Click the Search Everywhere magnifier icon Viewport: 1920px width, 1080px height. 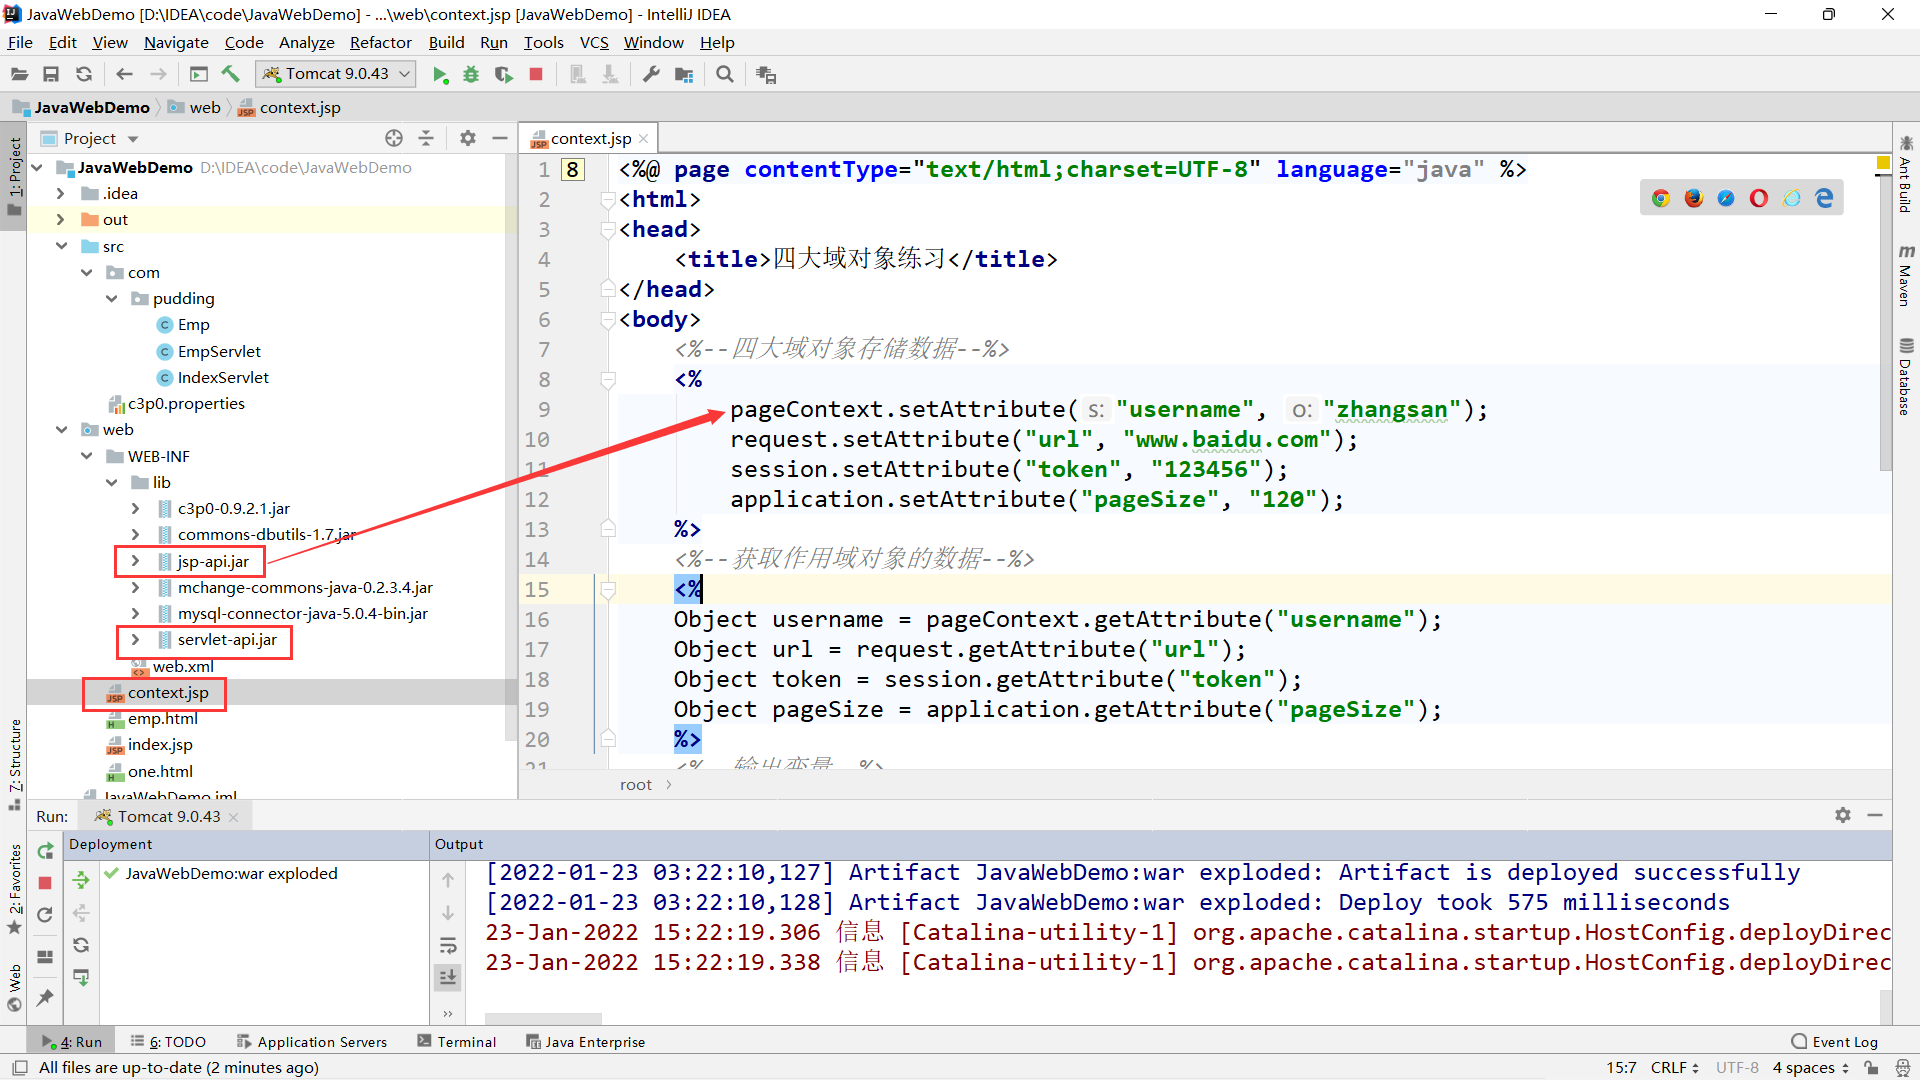(725, 74)
